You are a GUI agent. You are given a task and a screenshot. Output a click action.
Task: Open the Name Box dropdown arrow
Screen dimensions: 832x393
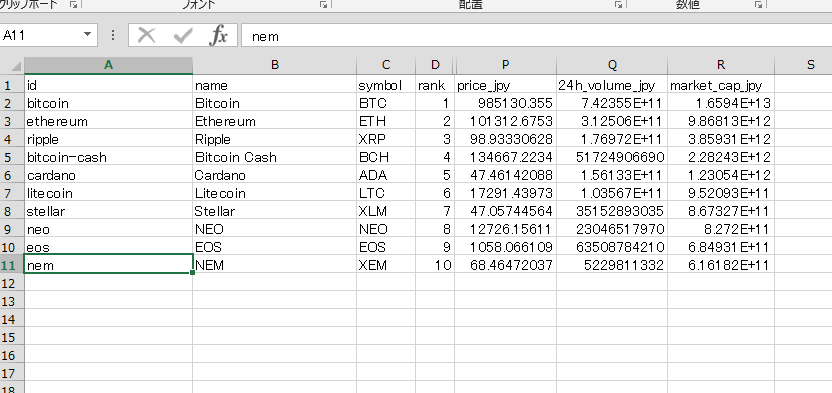click(x=87, y=35)
